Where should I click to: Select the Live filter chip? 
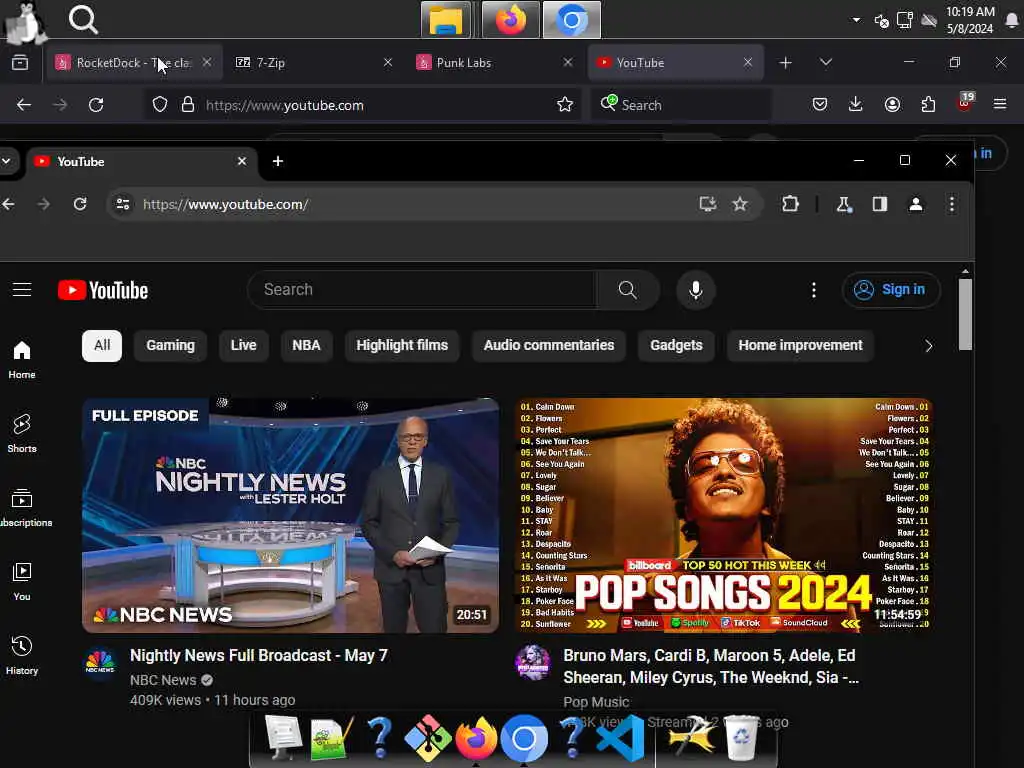(244, 345)
